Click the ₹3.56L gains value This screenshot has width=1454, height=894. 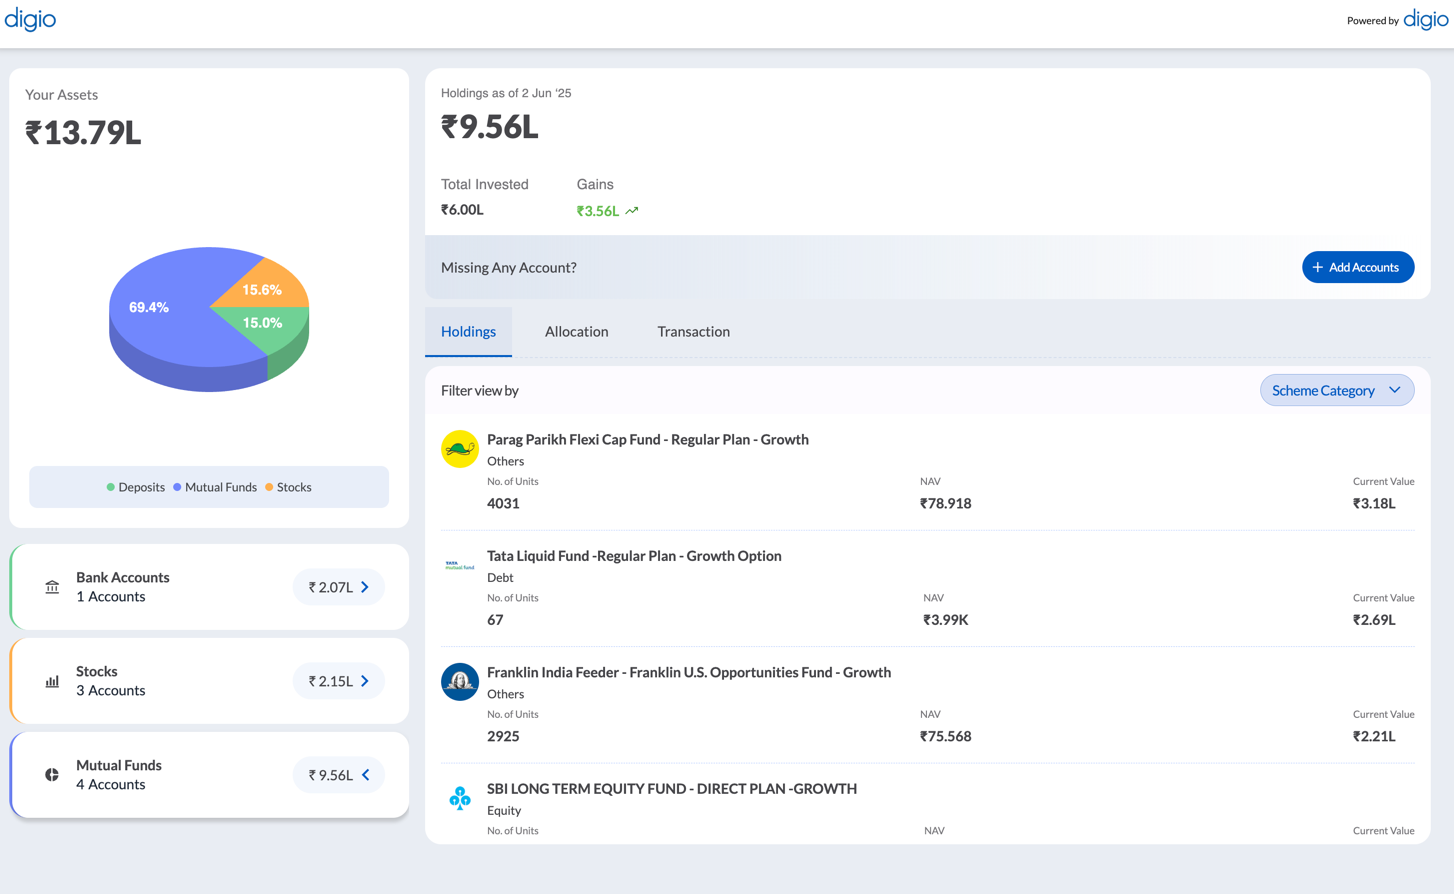598,211
